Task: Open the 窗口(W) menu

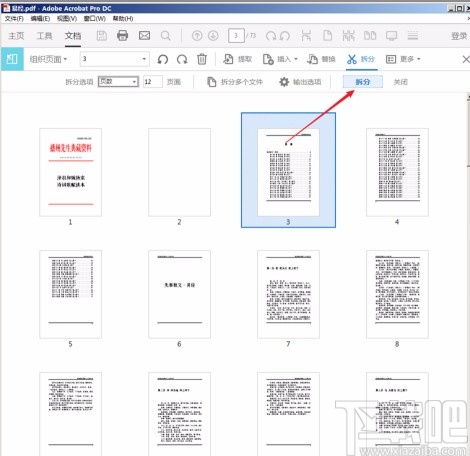Action: (x=94, y=18)
